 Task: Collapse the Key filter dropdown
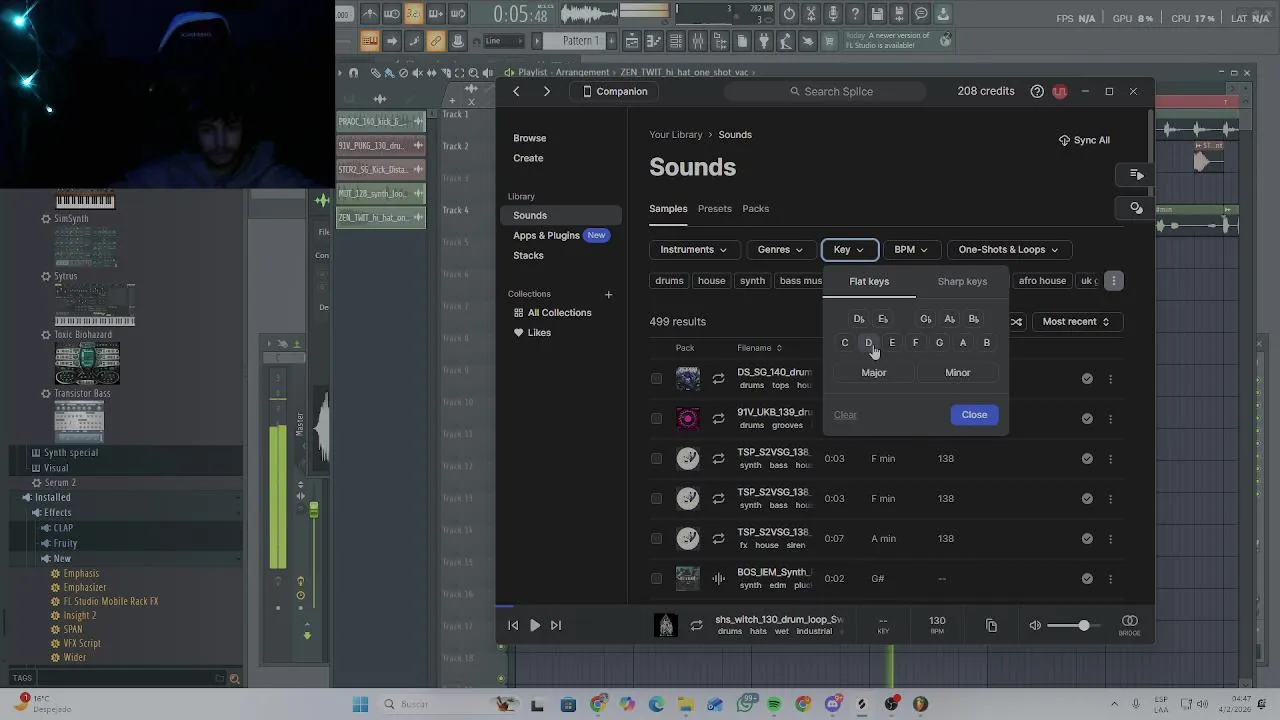(x=849, y=250)
